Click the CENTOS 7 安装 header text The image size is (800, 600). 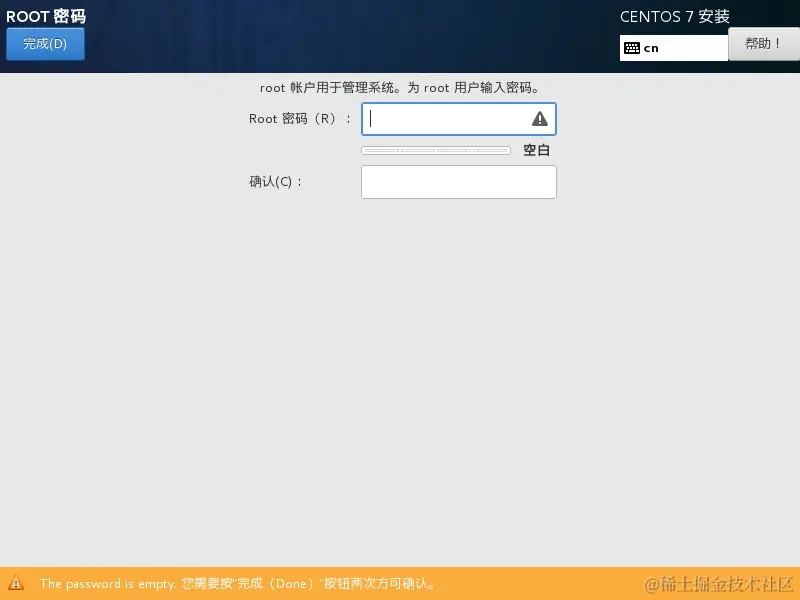click(671, 16)
